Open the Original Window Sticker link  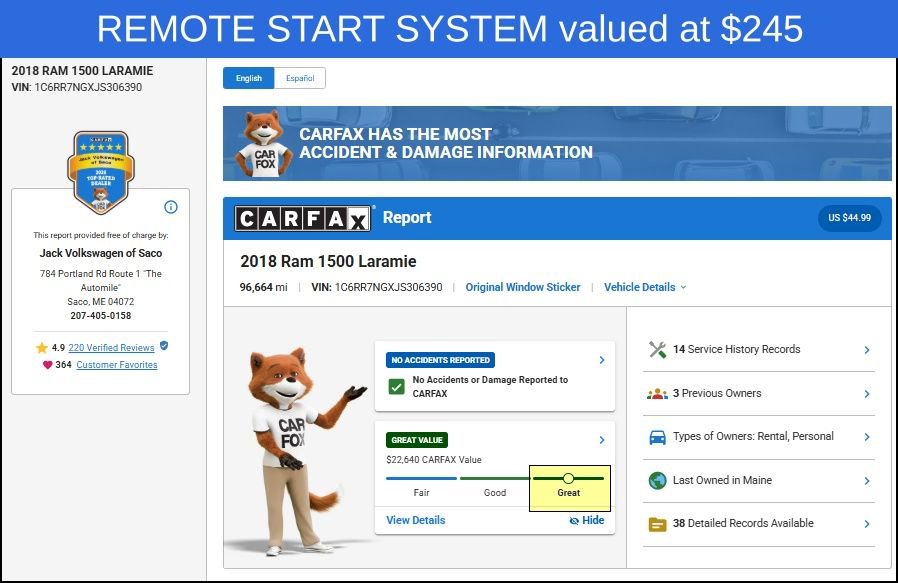pos(522,287)
